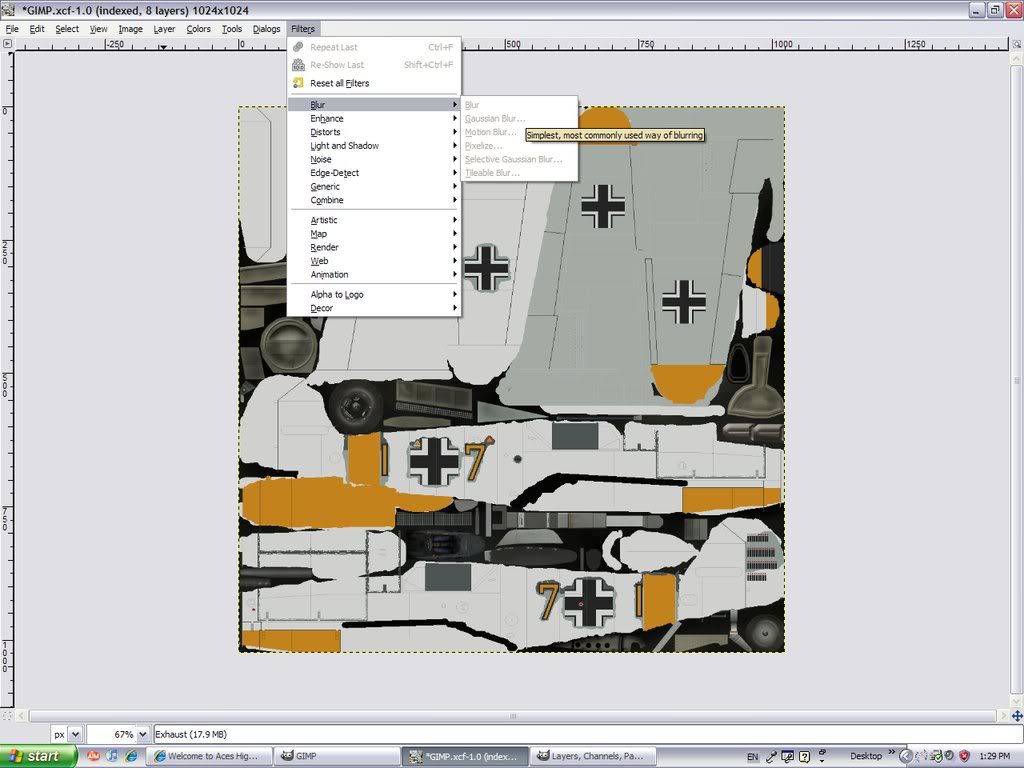
Task: Click the GIMP window title bar icon
Action: click(8, 10)
